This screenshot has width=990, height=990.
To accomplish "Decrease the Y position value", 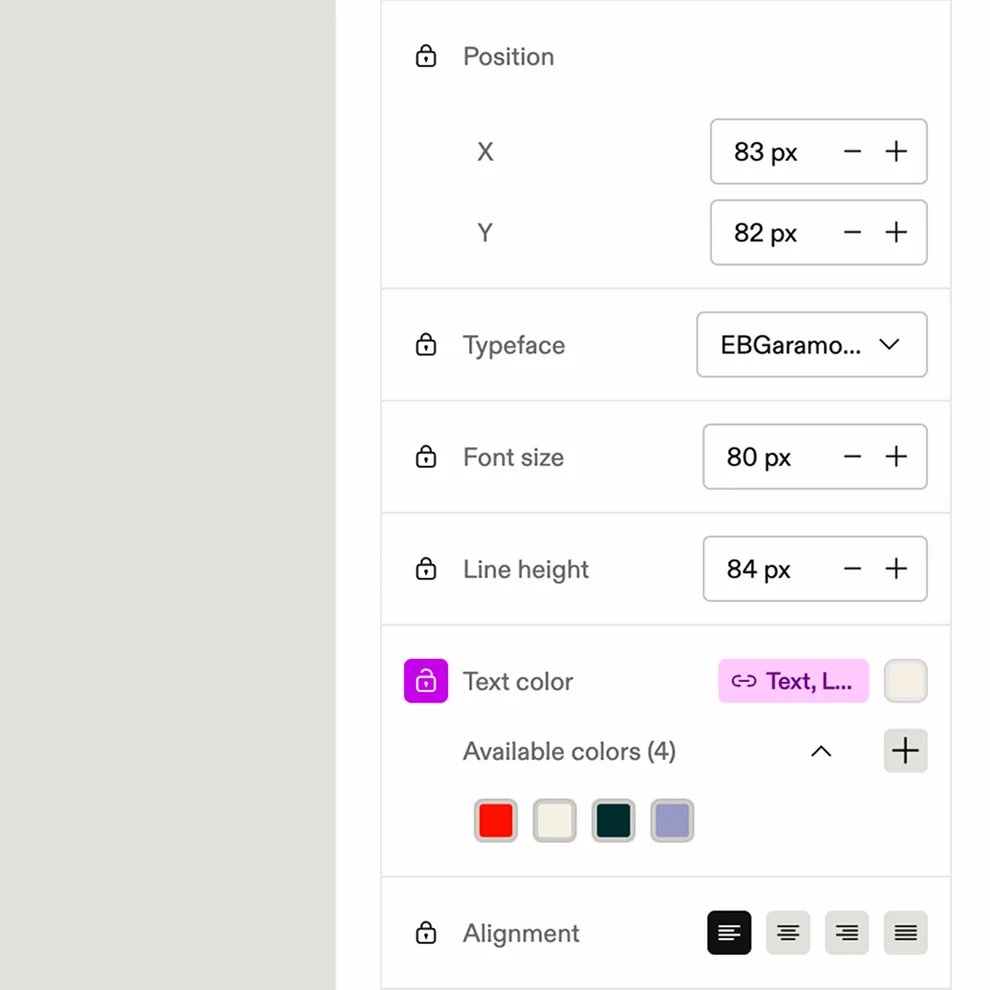I will (x=852, y=232).
